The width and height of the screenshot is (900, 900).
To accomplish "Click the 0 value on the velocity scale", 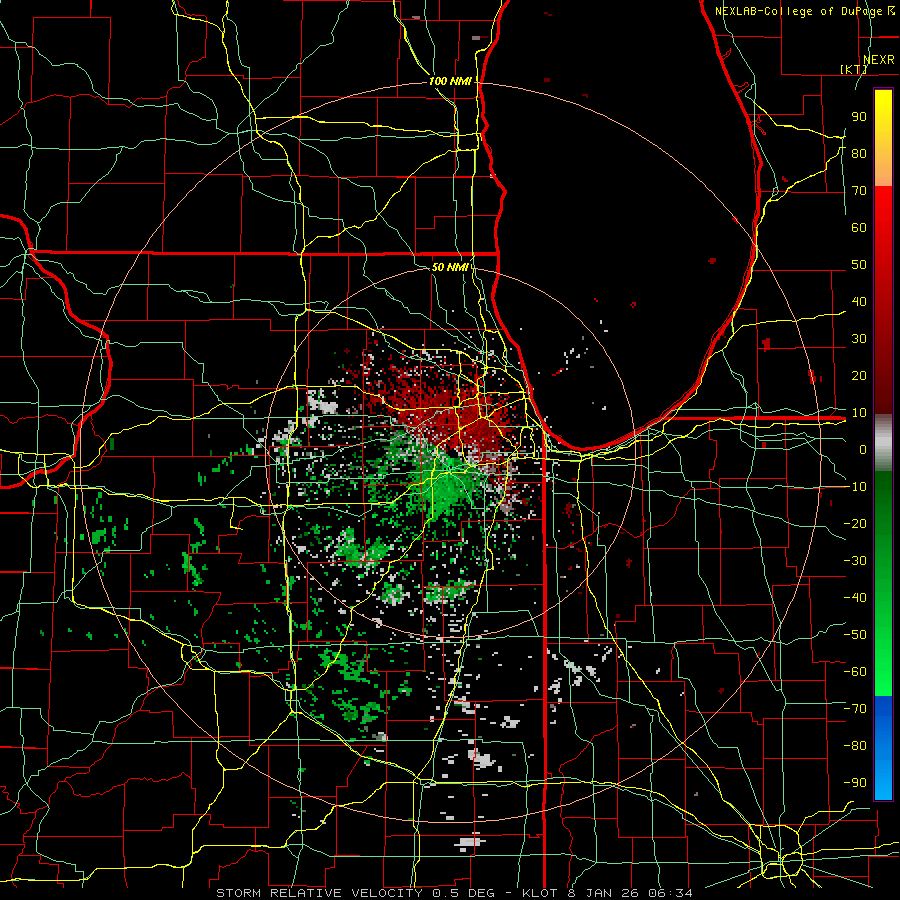I will (x=863, y=450).
